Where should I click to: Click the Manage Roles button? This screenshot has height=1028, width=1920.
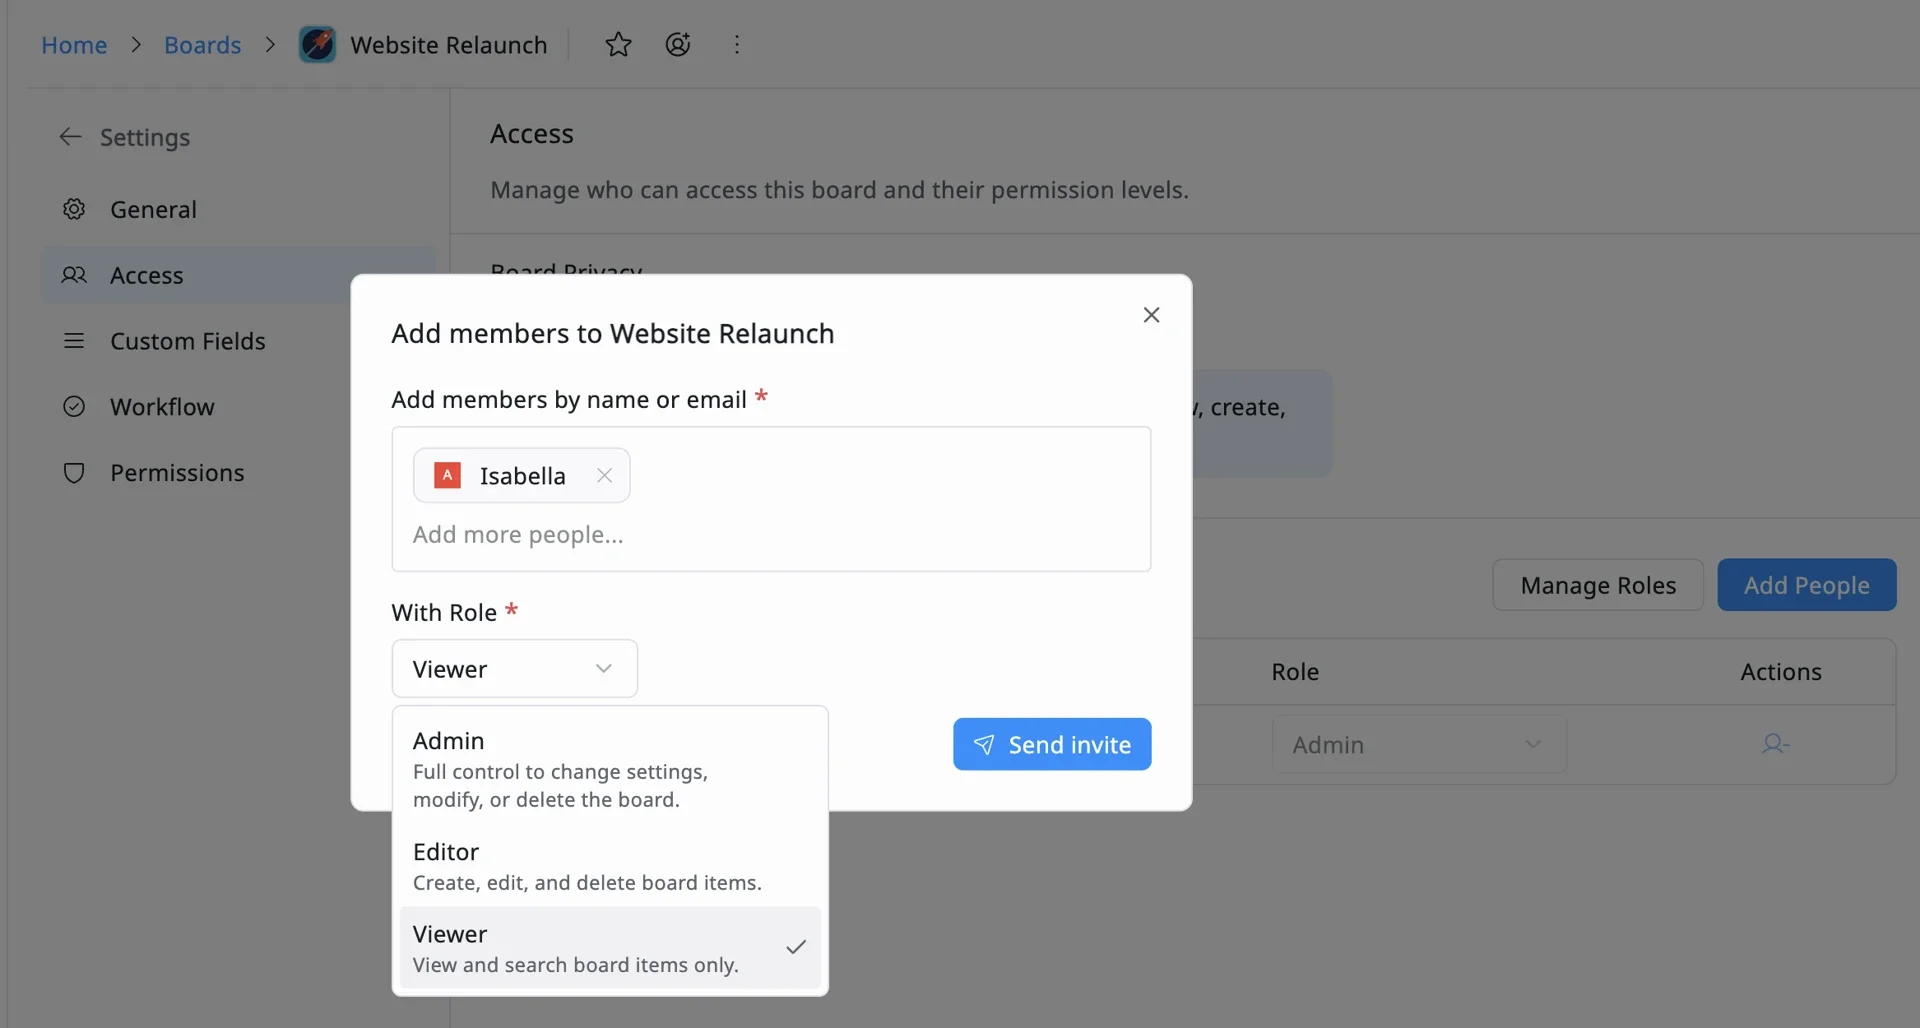(x=1597, y=585)
